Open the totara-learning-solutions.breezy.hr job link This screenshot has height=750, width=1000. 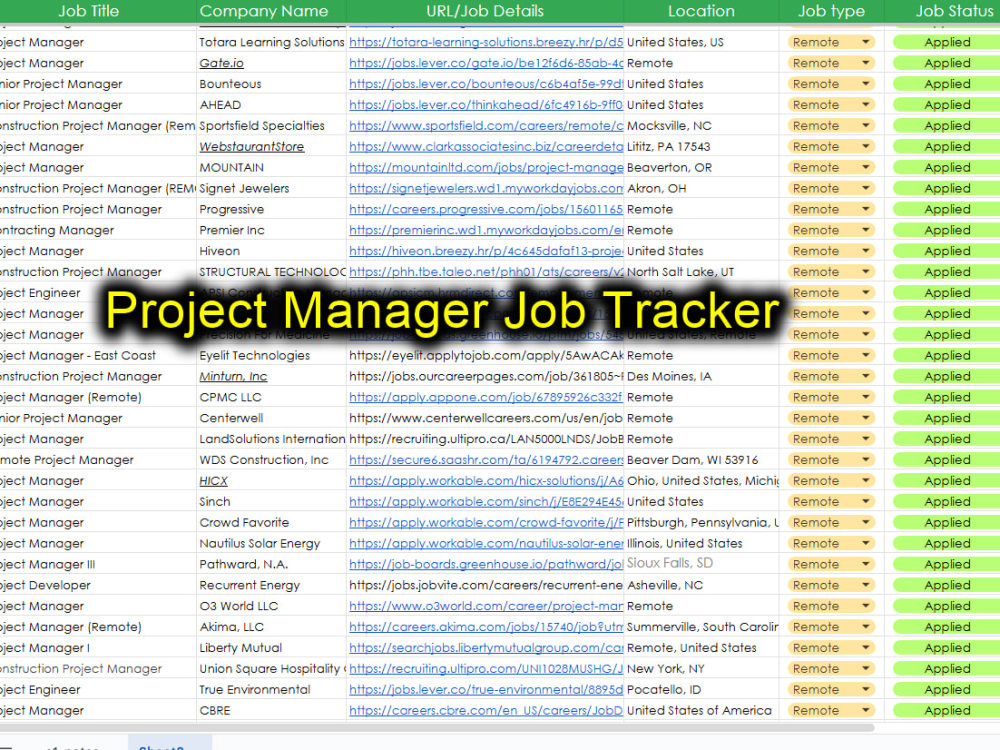486,42
